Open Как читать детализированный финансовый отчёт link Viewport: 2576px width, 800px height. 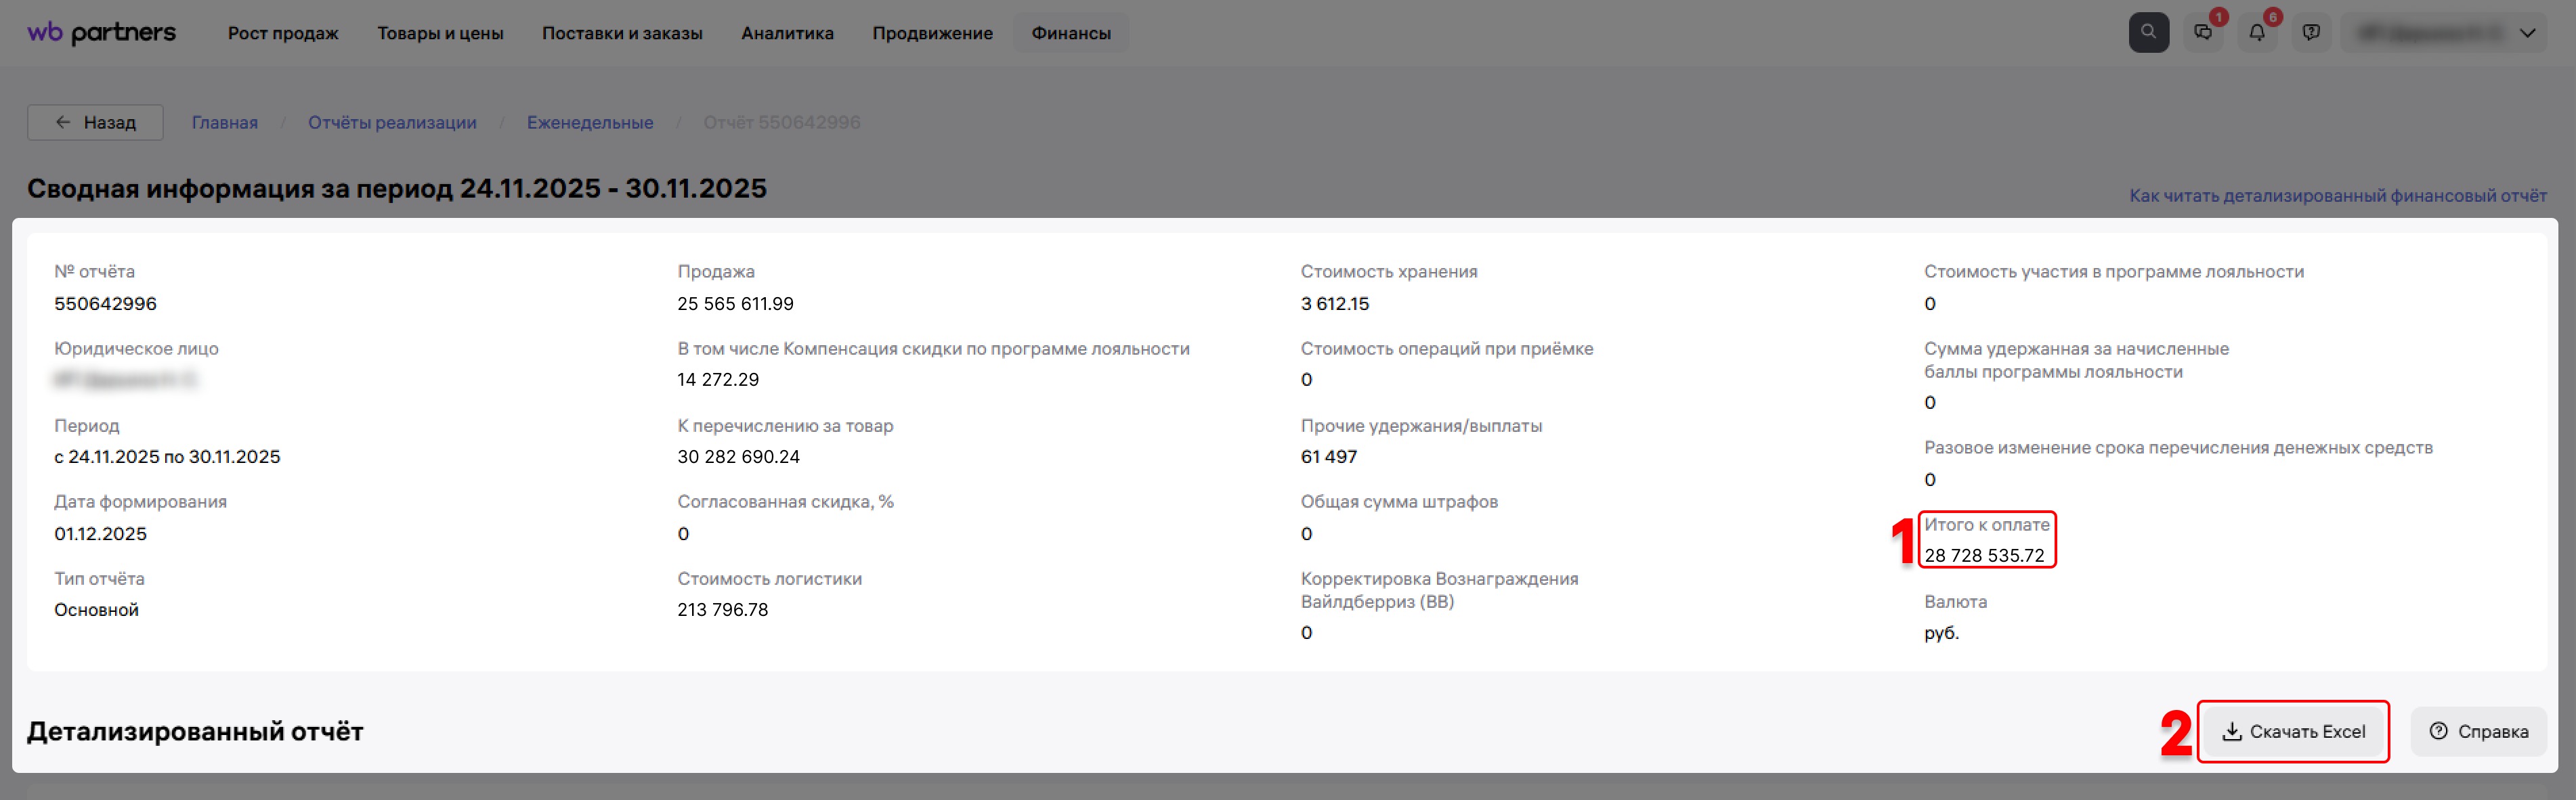coord(2337,195)
